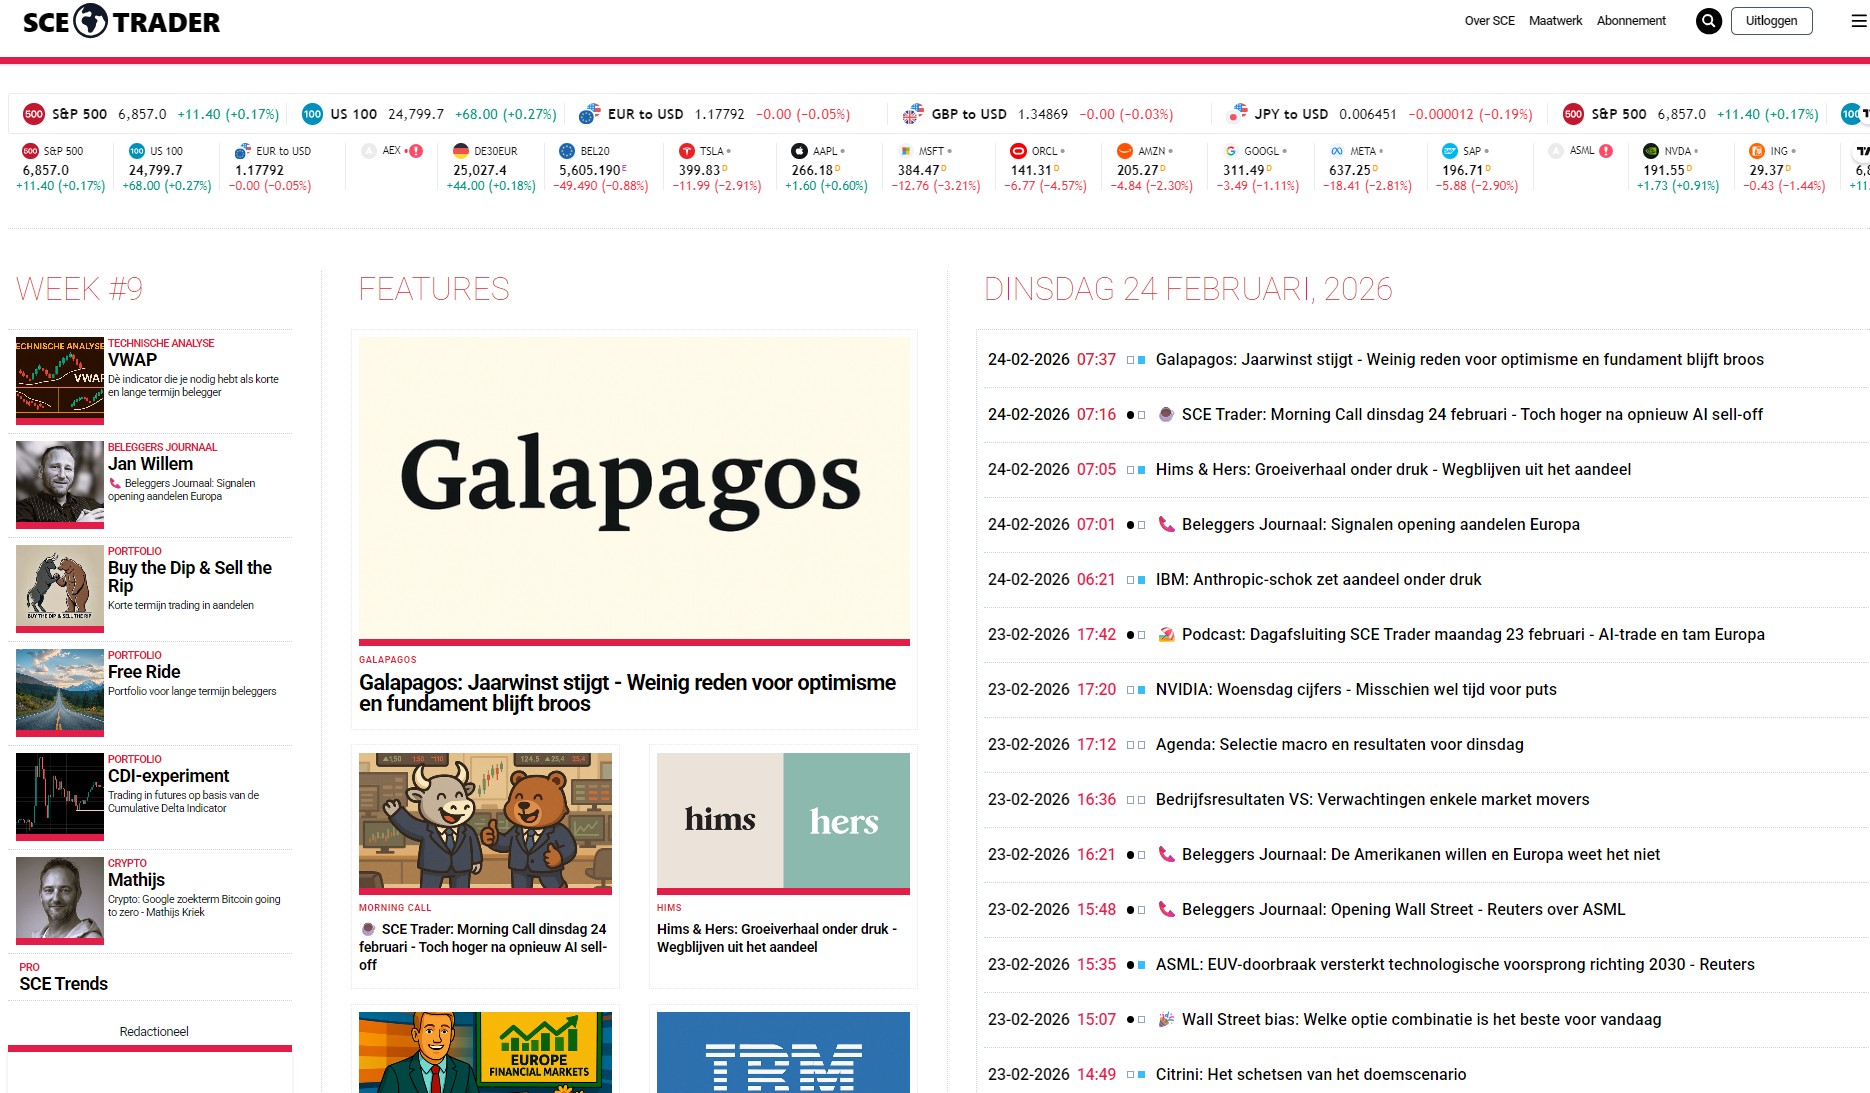Viewport: 1870px width, 1093px height.
Task: Open Buy the Dip & Sell the Rip portfolio
Action: (190, 577)
